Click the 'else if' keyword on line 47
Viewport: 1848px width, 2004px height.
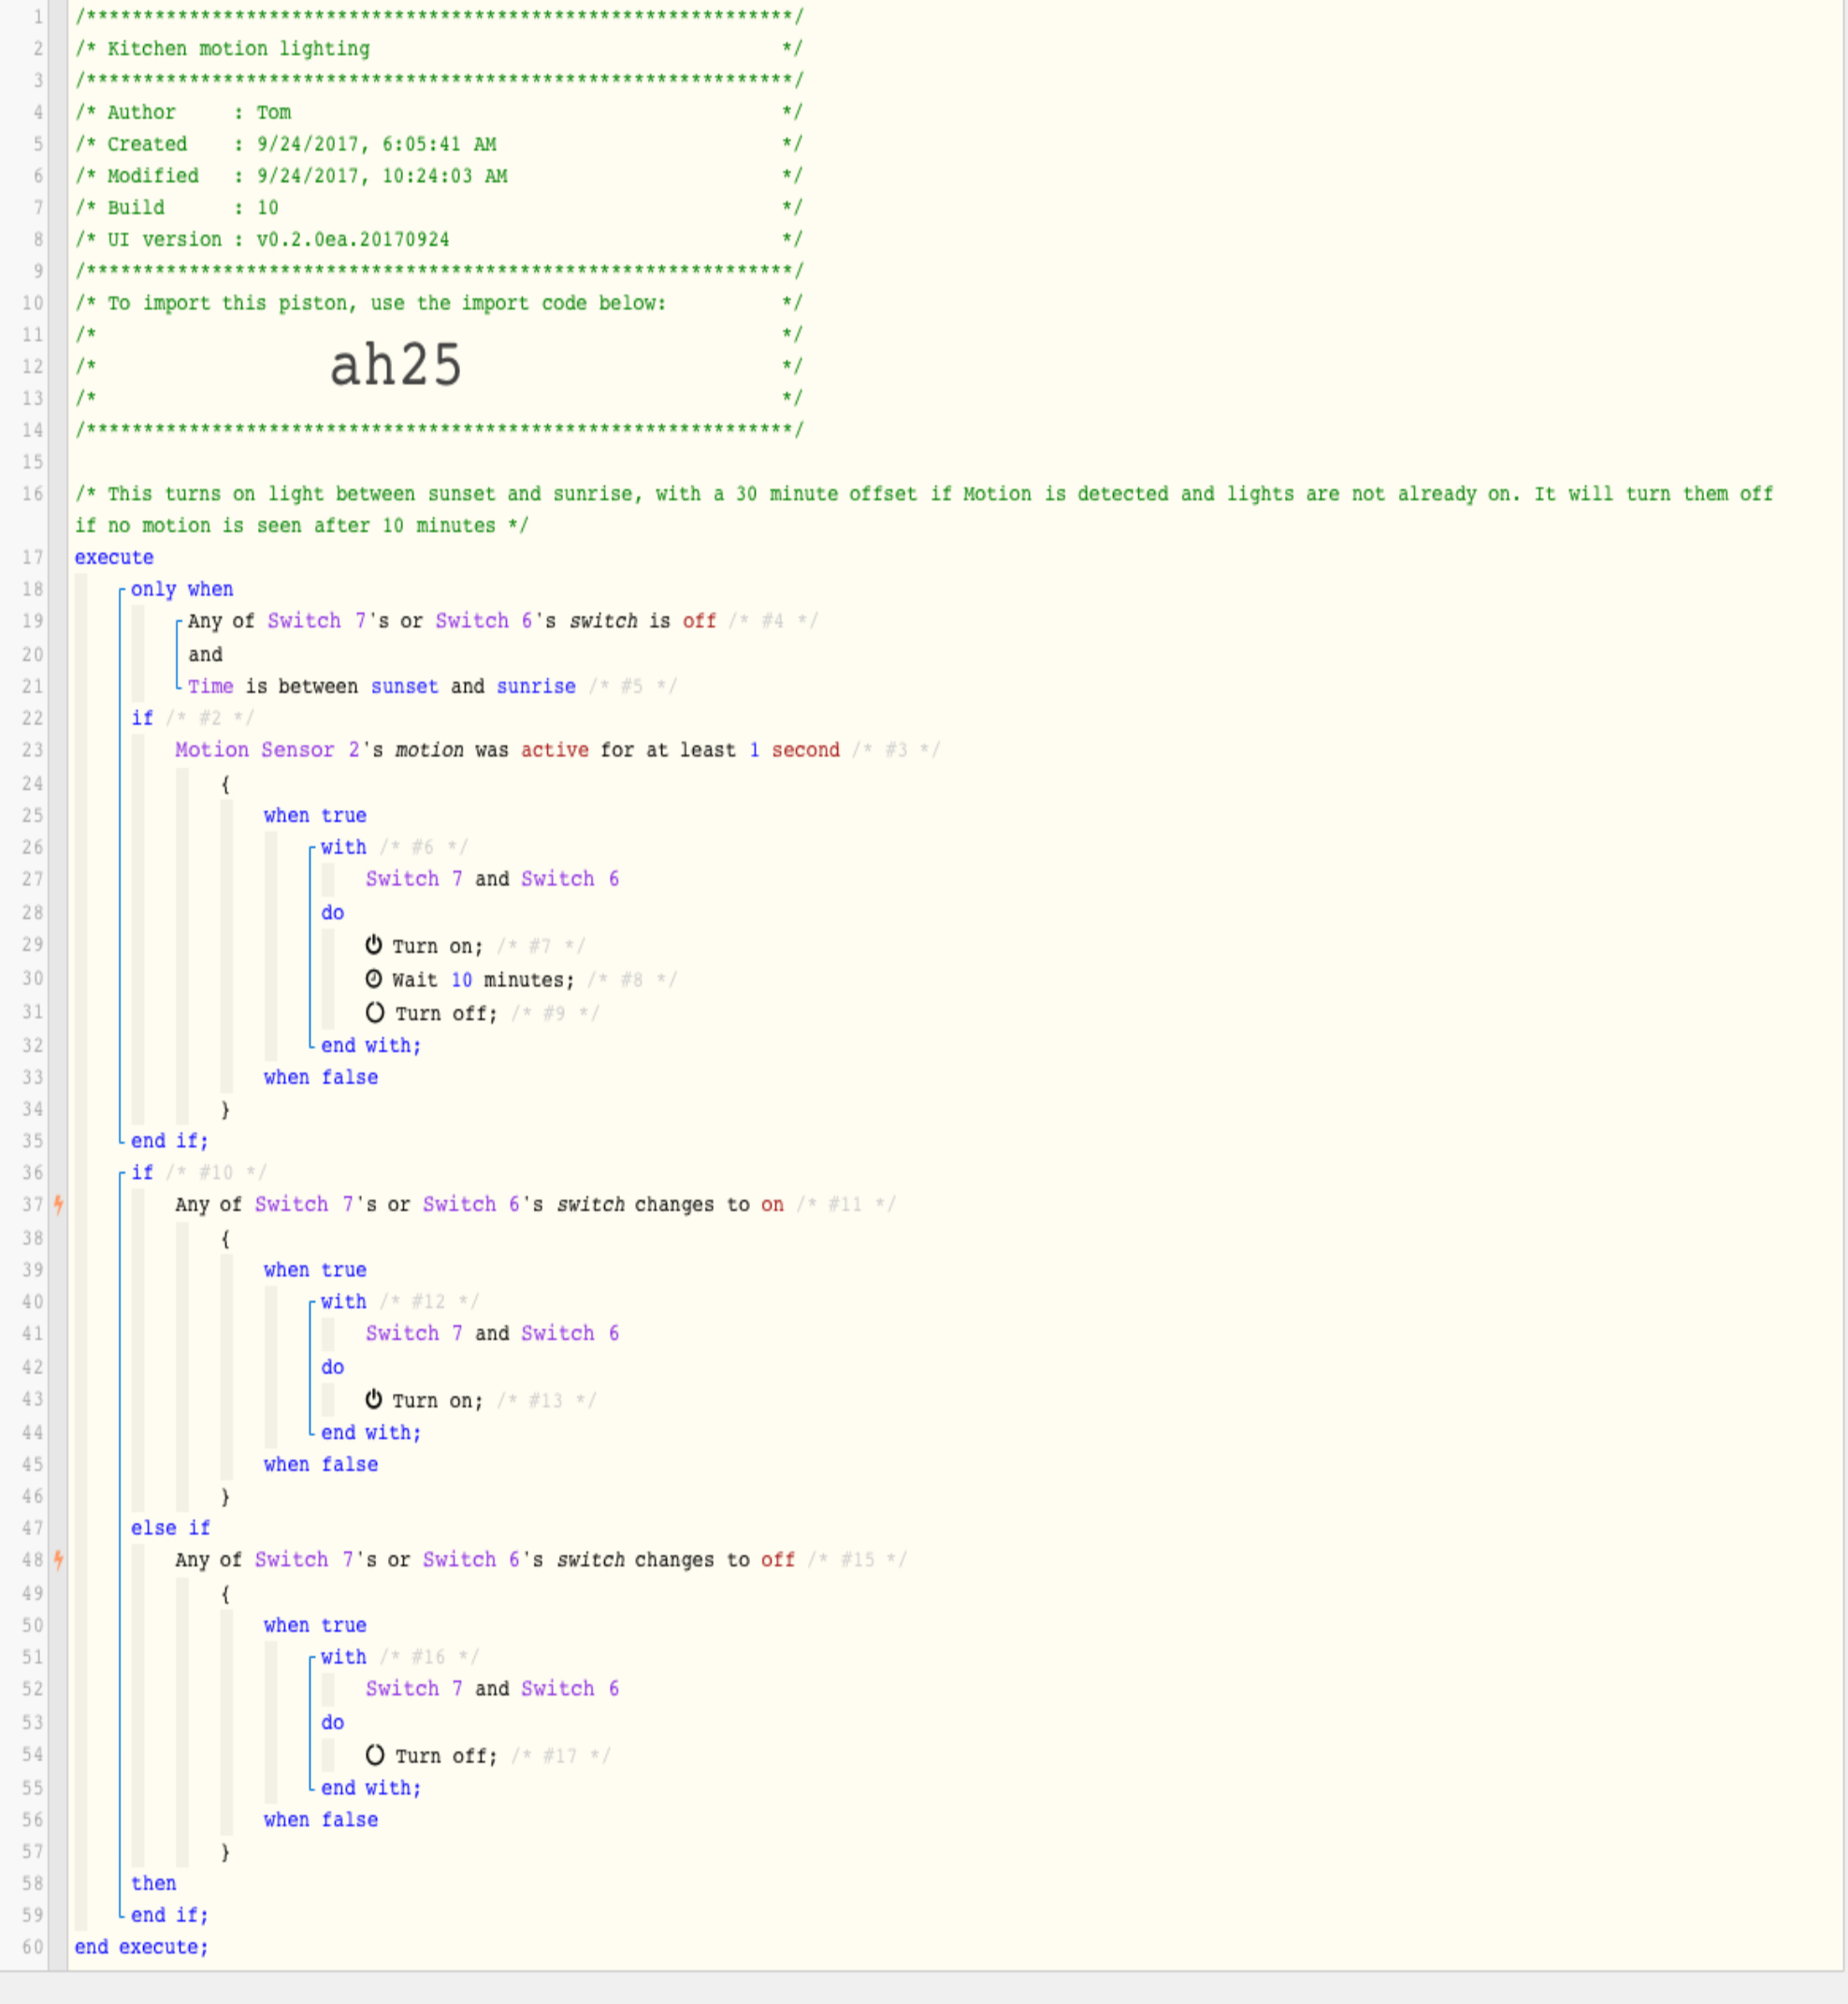coord(171,1528)
